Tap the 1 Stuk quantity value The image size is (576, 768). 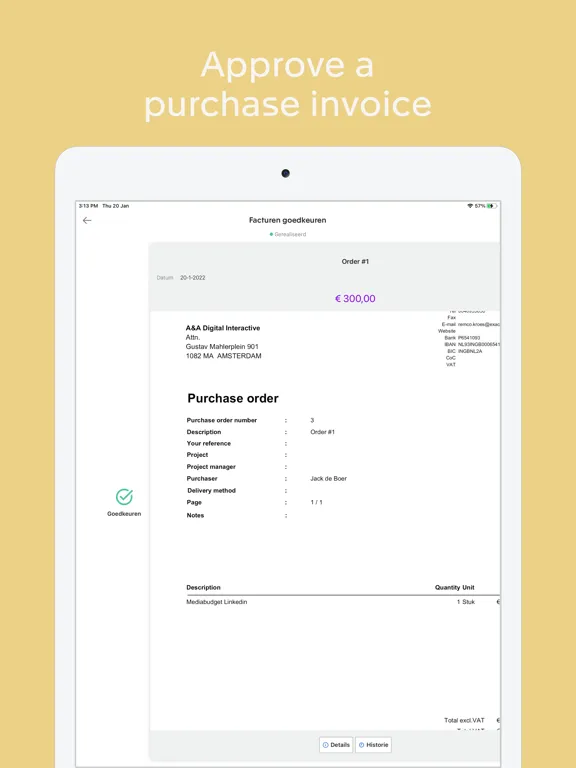coord(466,602)
